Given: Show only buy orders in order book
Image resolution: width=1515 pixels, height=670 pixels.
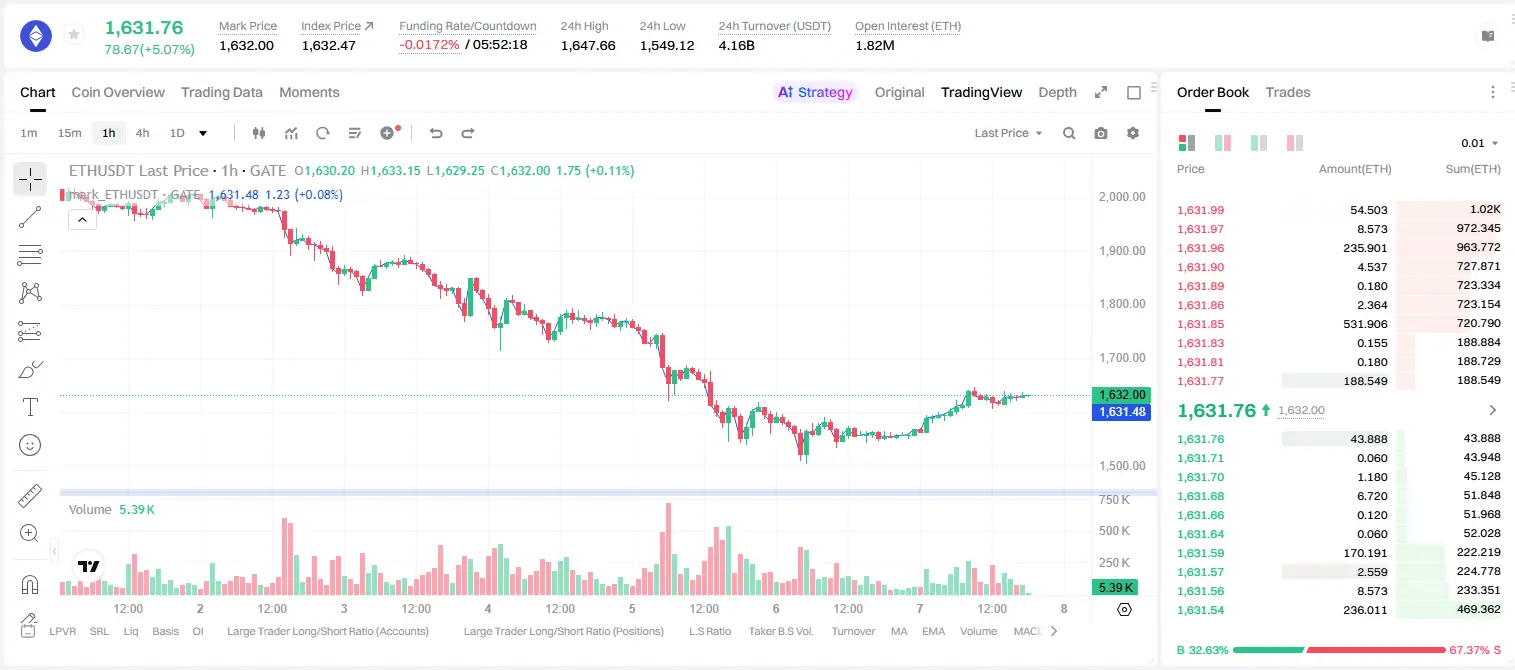Looking at the screenshot, I should pos(1259,143).
